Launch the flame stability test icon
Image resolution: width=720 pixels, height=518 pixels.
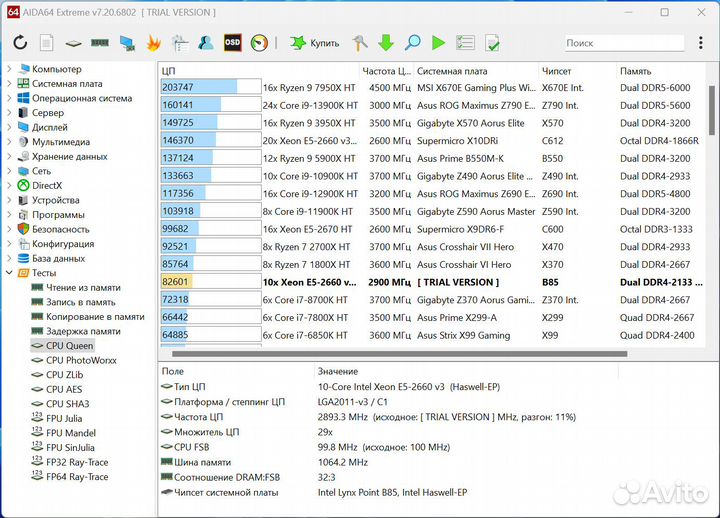click(x=153, y=43)
